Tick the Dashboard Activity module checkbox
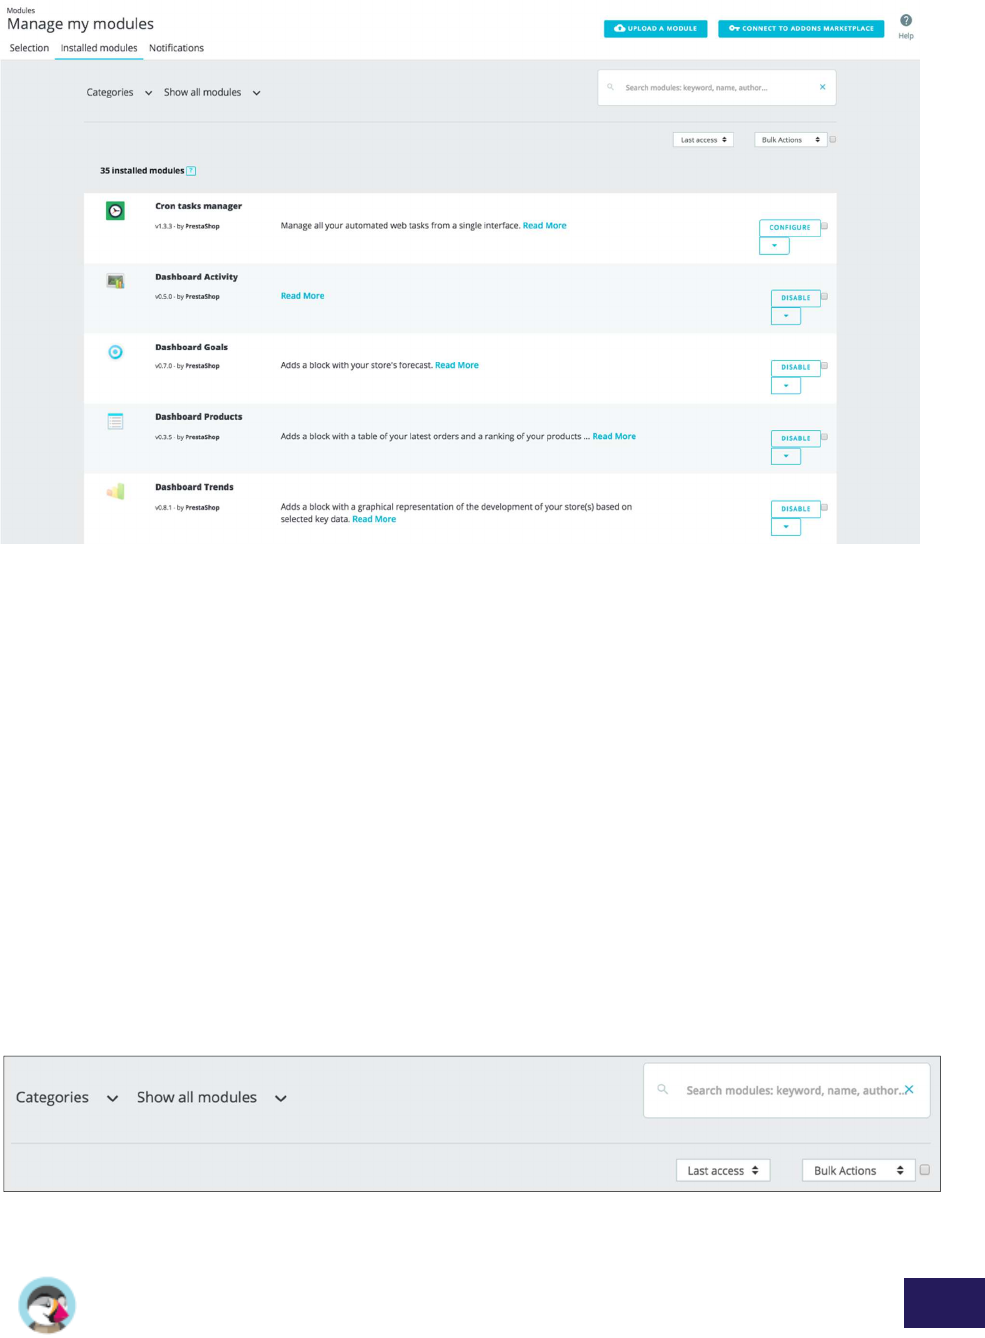985x1338 pixels. click(x=824, y=296)
